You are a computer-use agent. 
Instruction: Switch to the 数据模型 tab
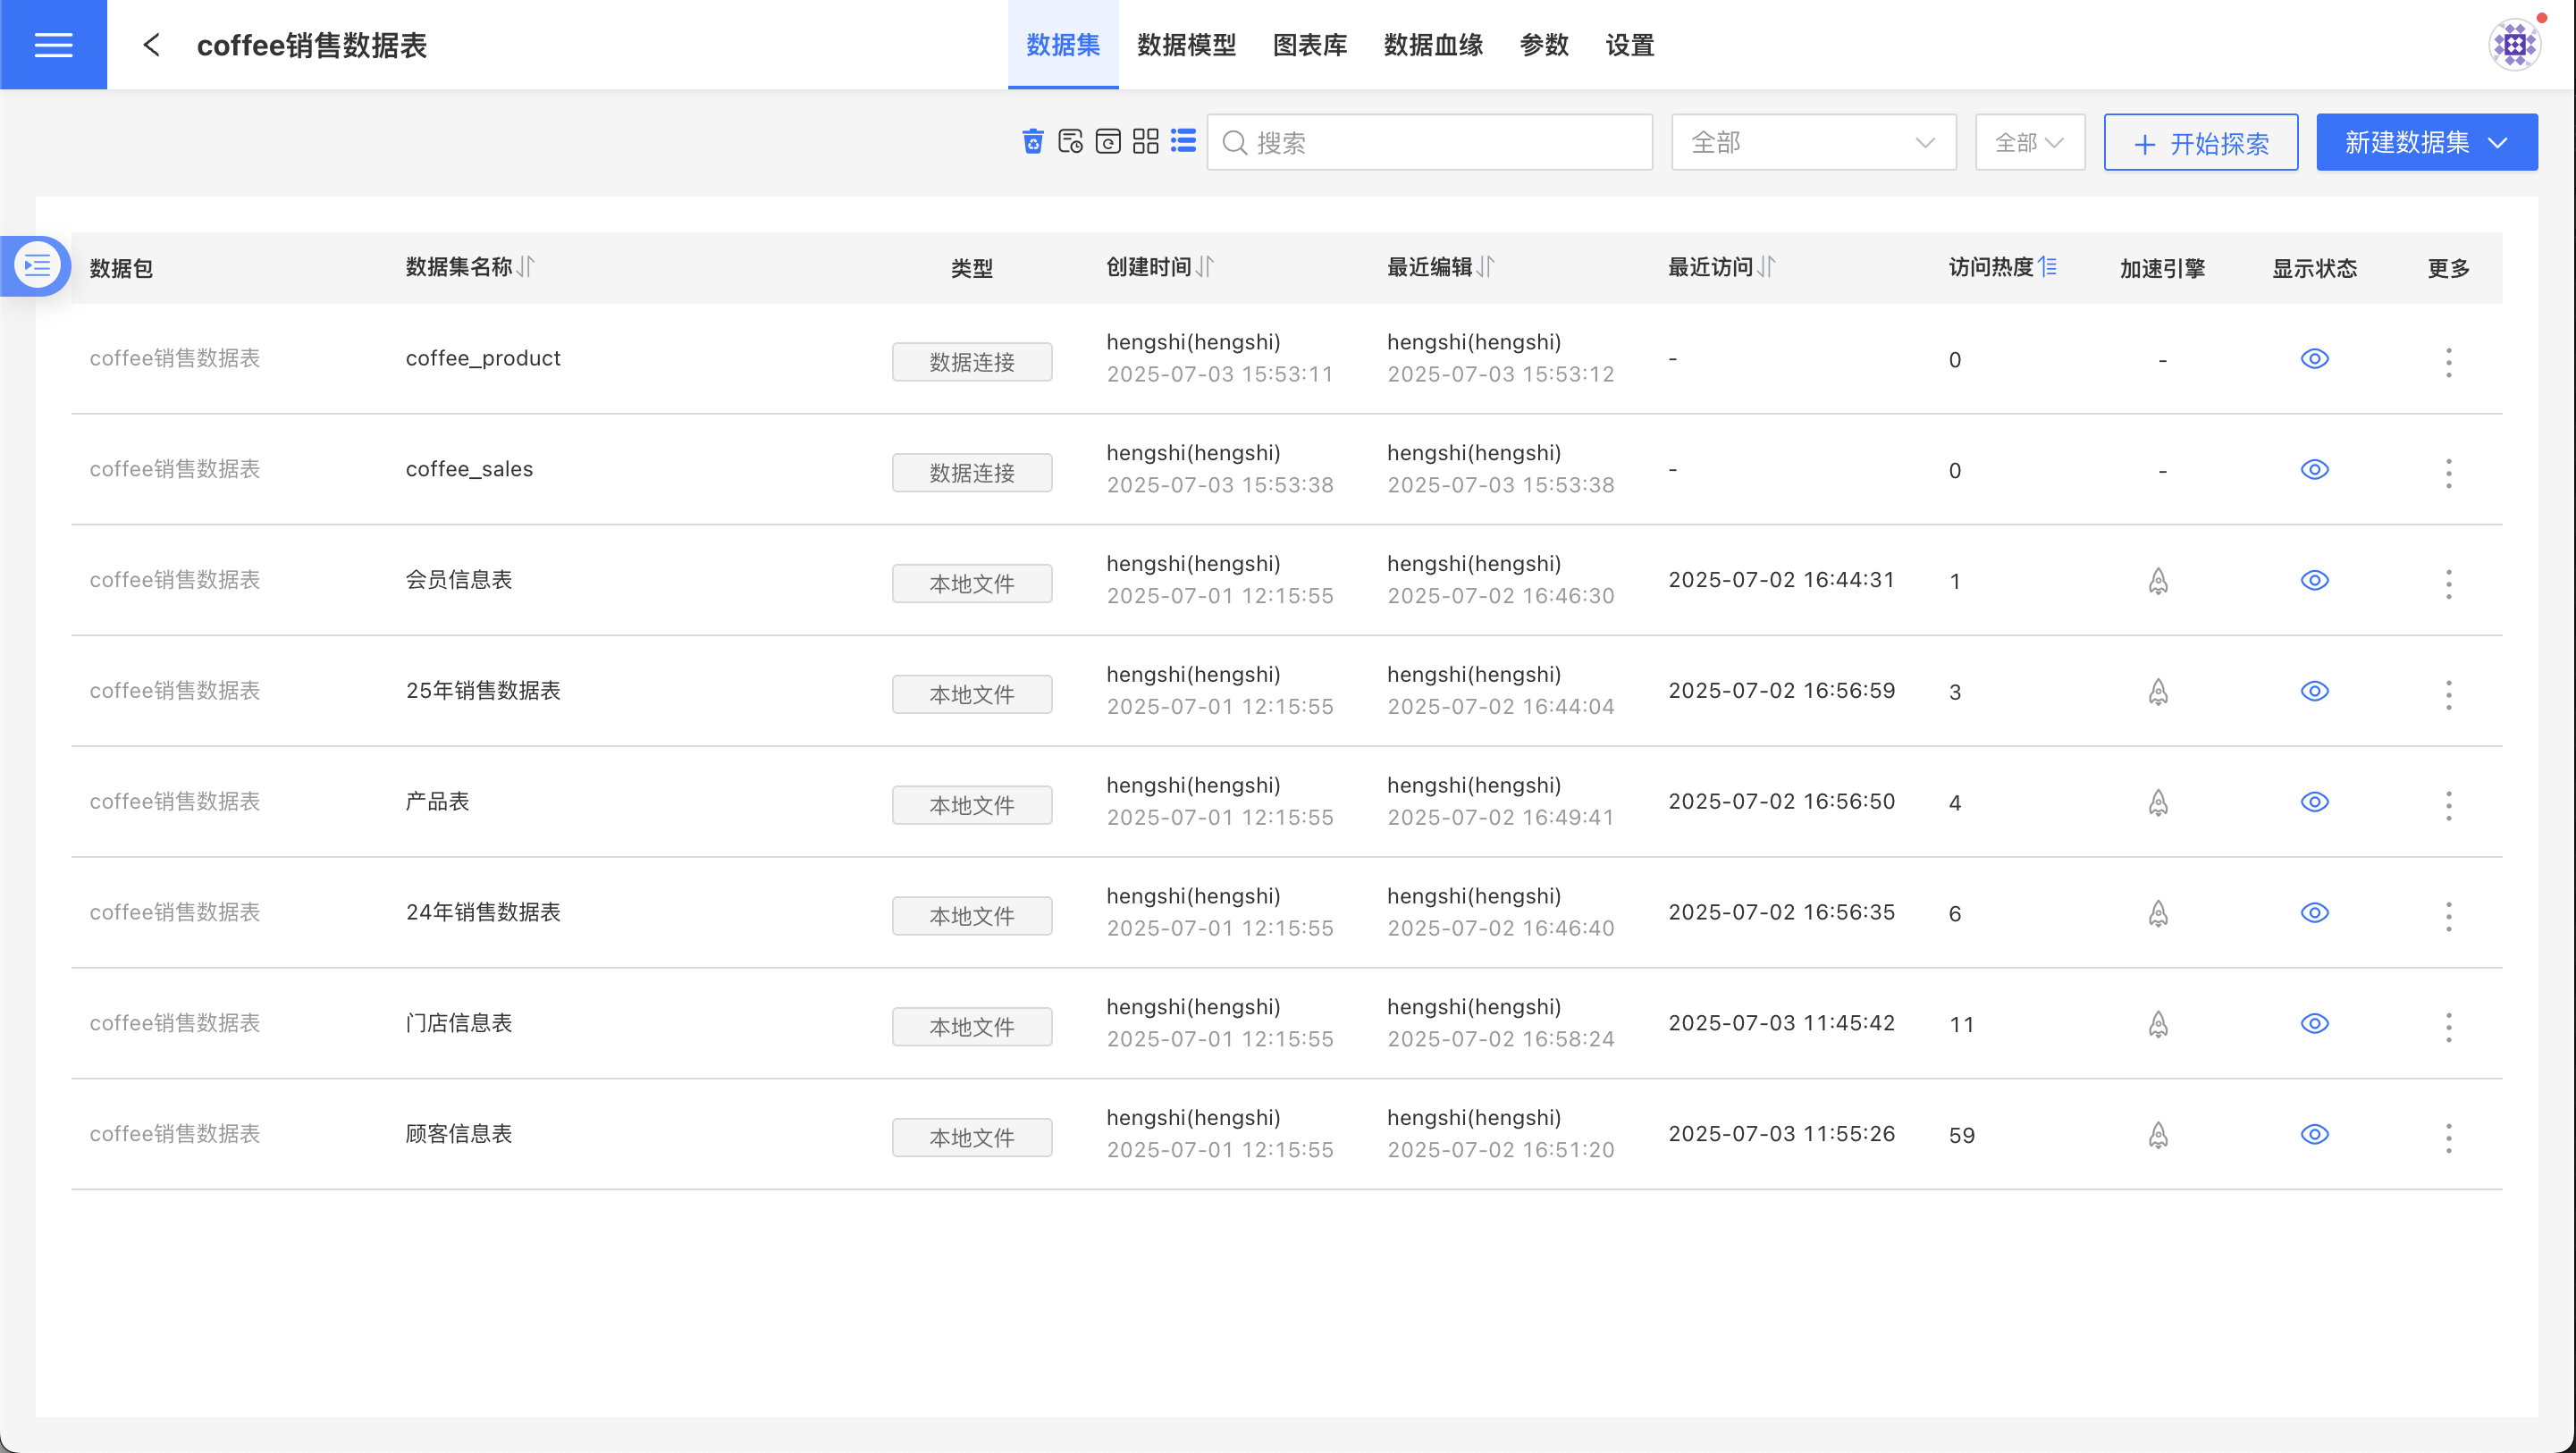click(1186, 45)
